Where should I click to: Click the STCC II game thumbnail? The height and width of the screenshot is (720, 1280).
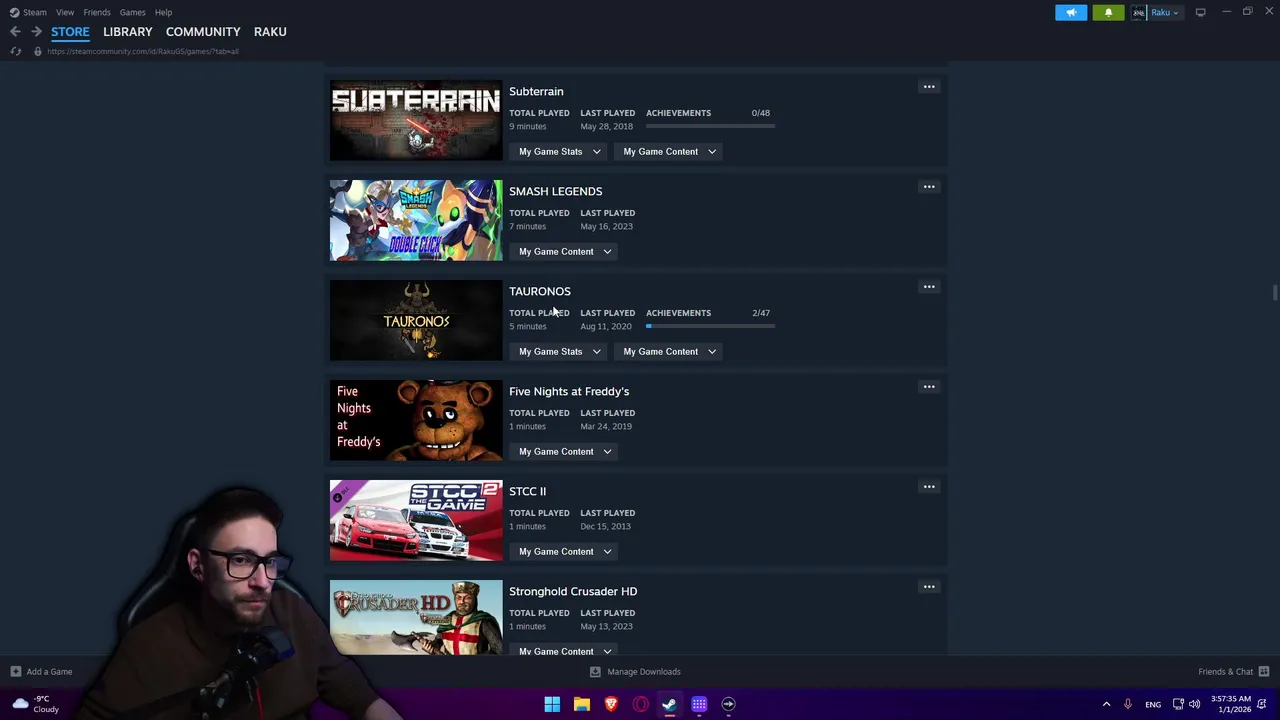(416, 520)
